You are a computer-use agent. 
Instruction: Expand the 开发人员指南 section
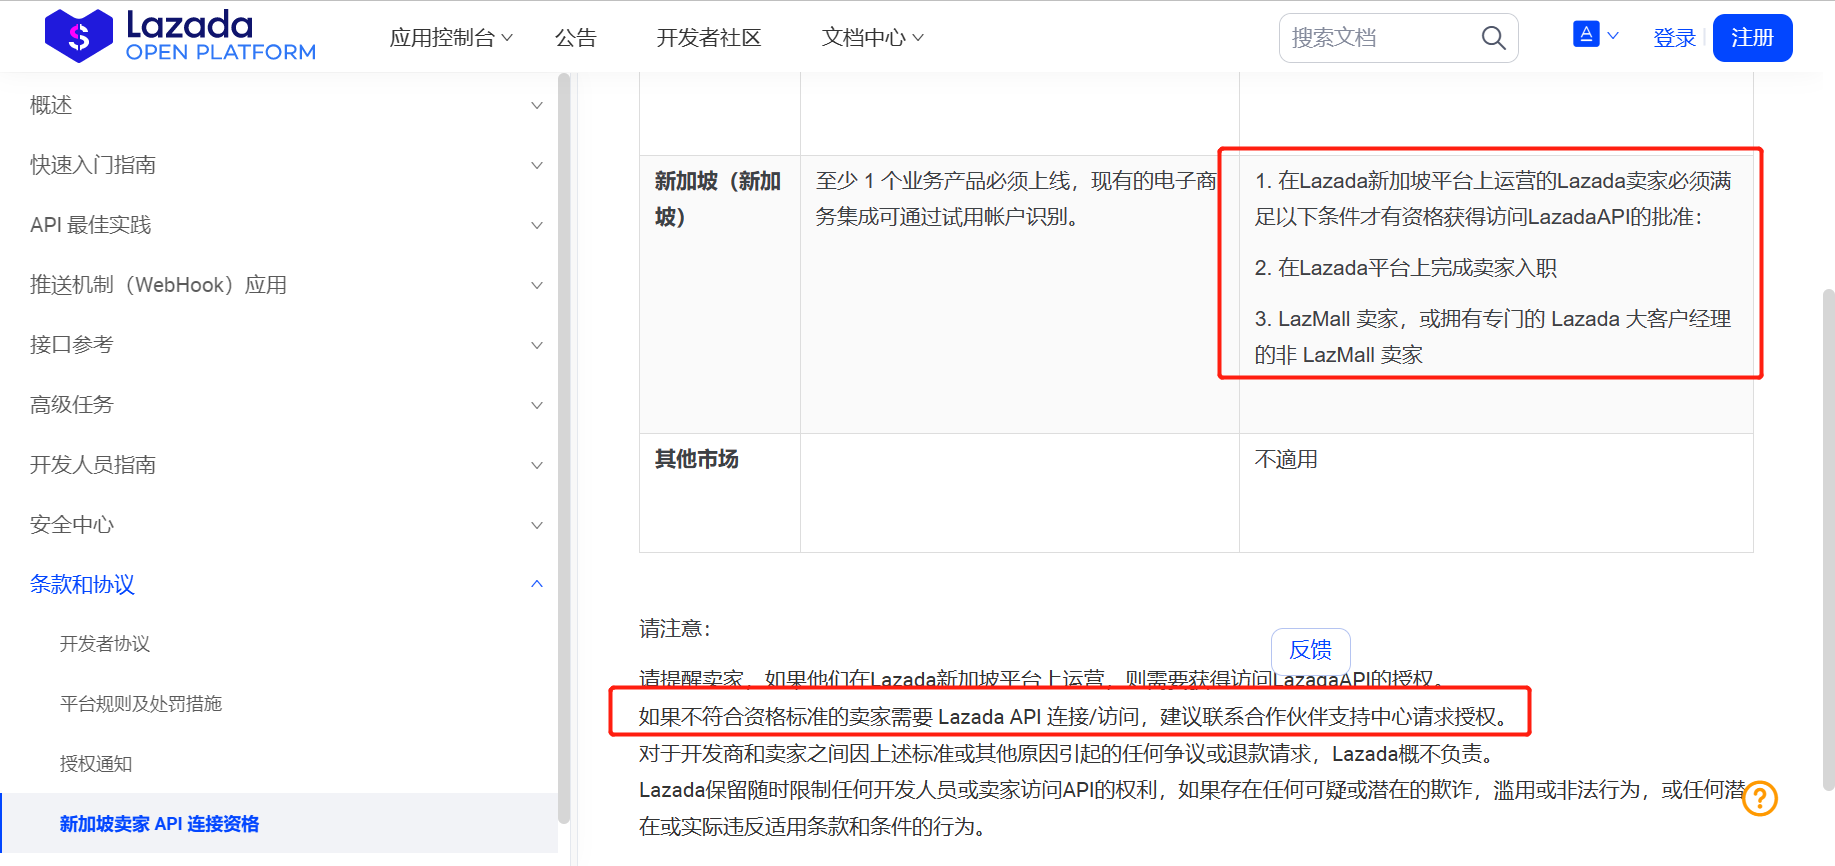(286, 465)
